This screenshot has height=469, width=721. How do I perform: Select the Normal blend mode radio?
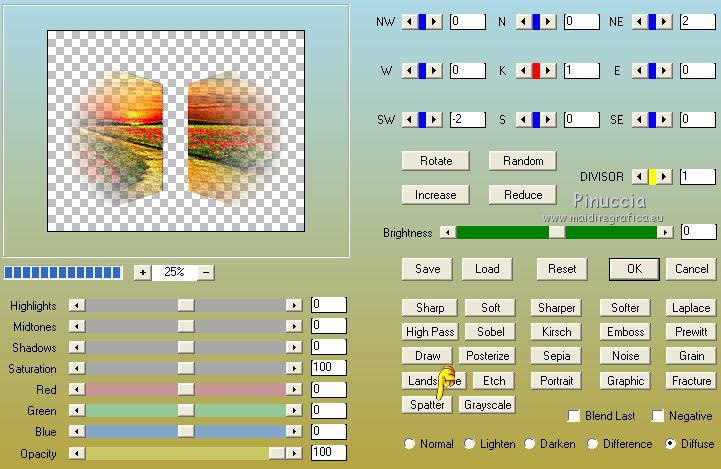click(409, 444)
